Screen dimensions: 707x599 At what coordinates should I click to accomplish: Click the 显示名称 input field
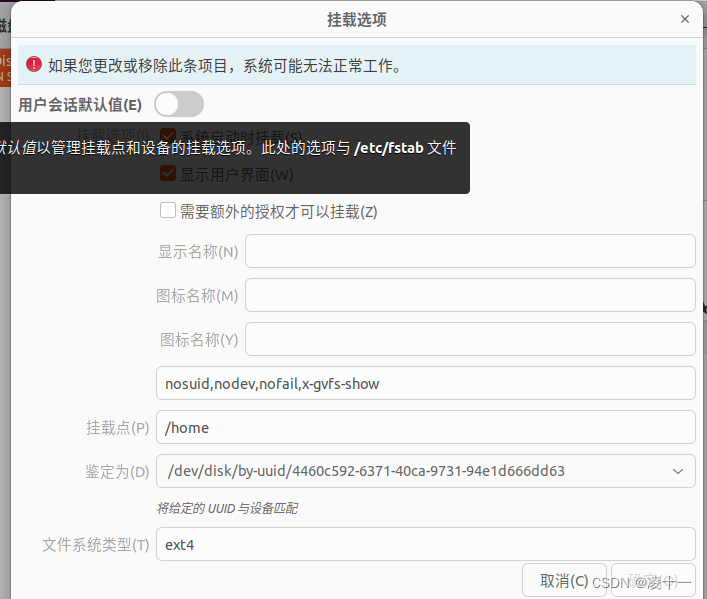point(470,251)
